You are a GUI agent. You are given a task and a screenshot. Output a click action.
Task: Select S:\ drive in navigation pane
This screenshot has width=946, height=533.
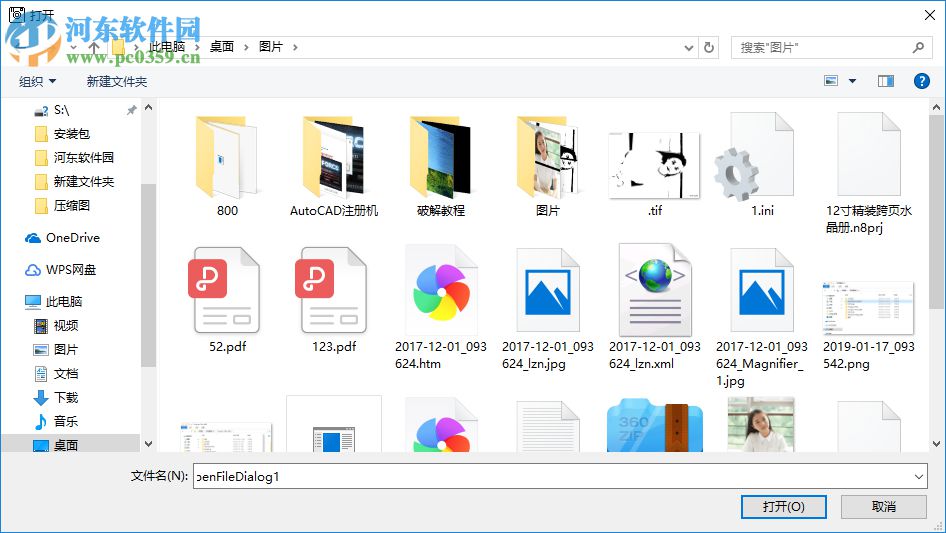[61, 110]
